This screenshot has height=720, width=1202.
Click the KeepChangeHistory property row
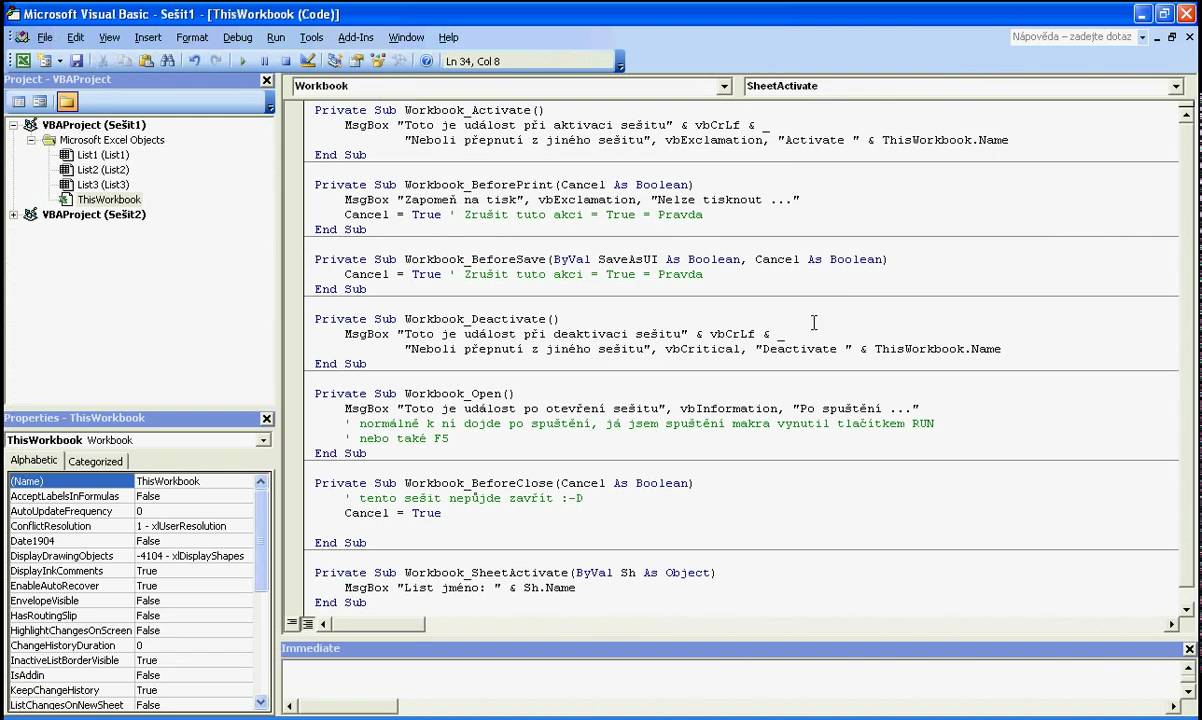[131, 690]
